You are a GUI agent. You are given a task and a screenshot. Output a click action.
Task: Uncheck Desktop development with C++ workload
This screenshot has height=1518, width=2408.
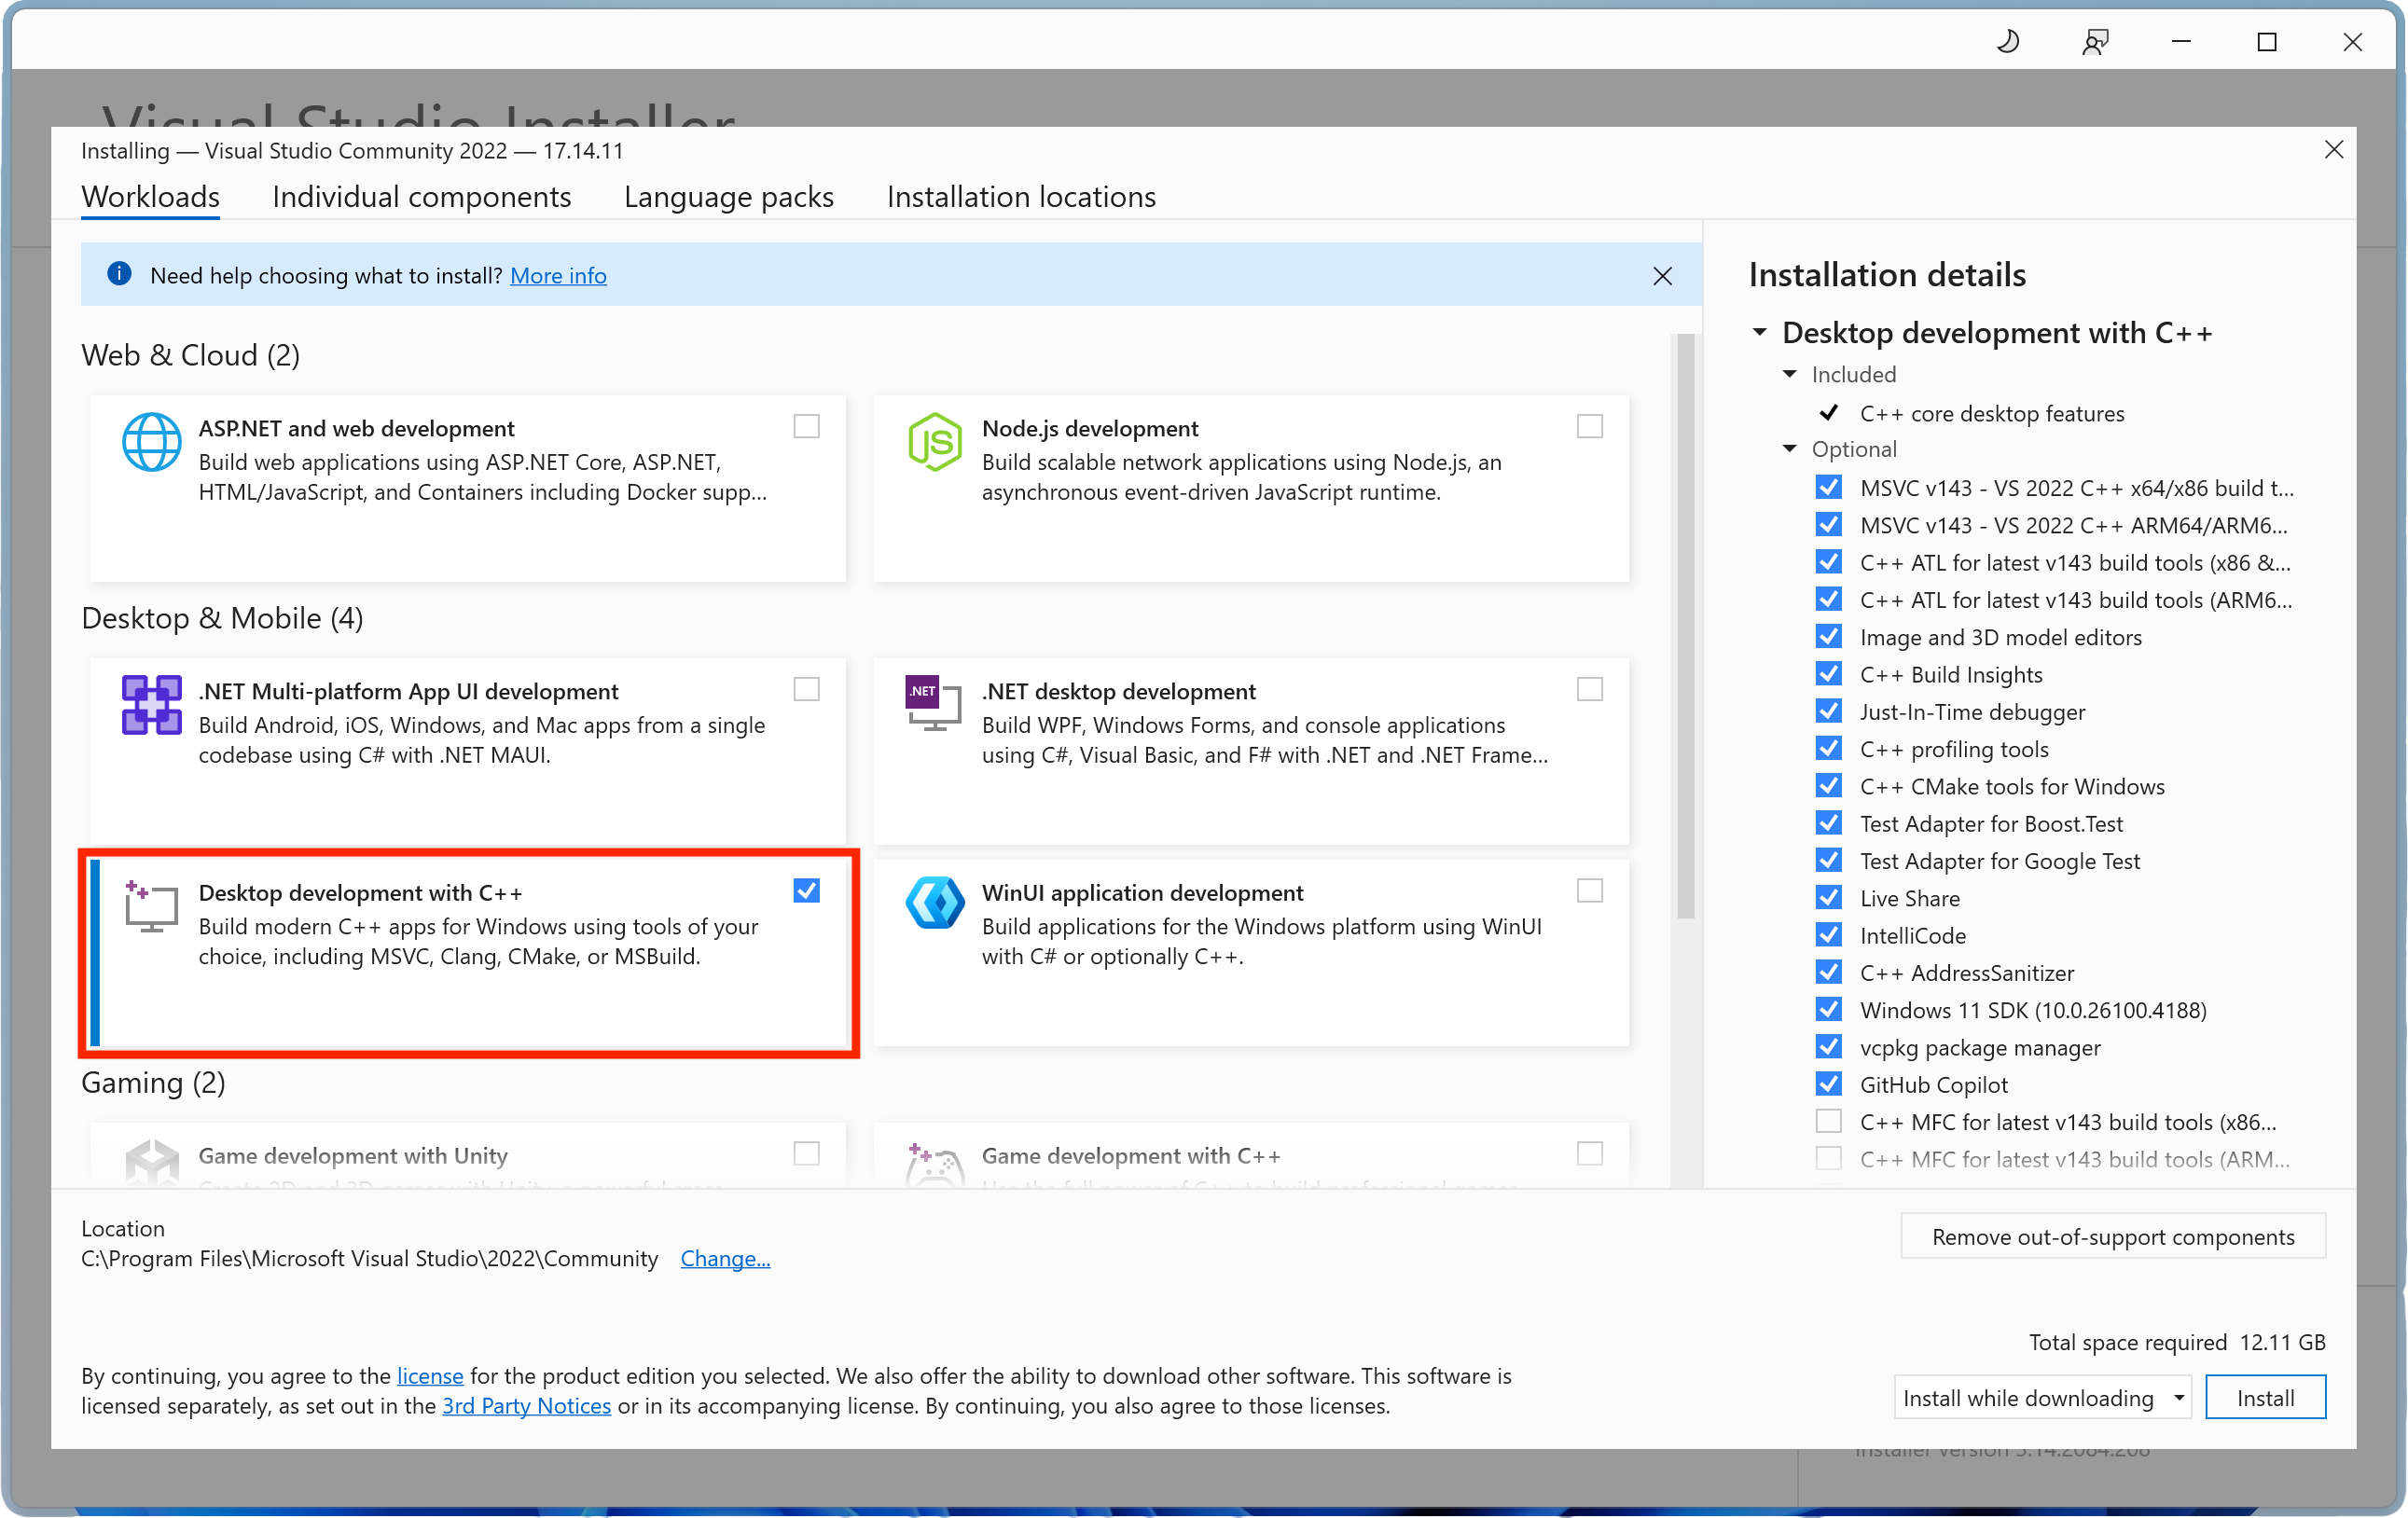coord(806,891)
